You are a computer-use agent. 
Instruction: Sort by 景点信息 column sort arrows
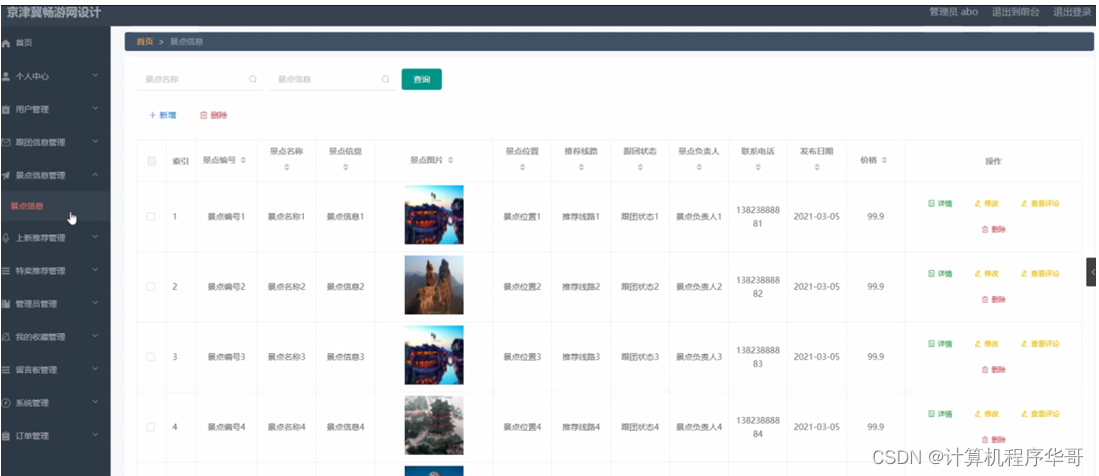(x=346, y=168)
